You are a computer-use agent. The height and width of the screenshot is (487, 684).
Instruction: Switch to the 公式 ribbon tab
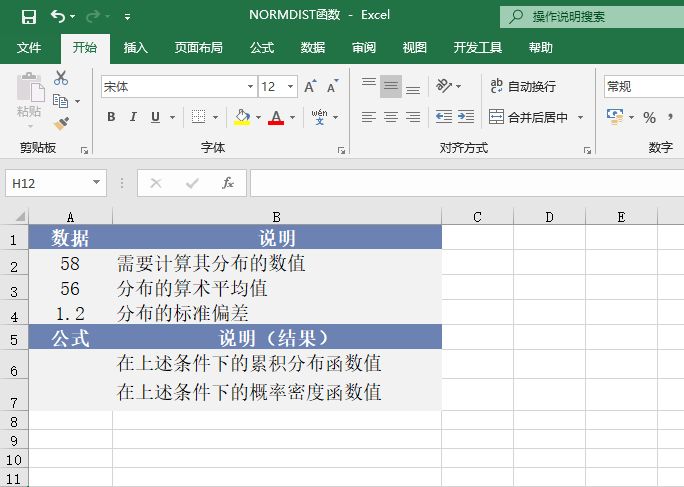262,47
